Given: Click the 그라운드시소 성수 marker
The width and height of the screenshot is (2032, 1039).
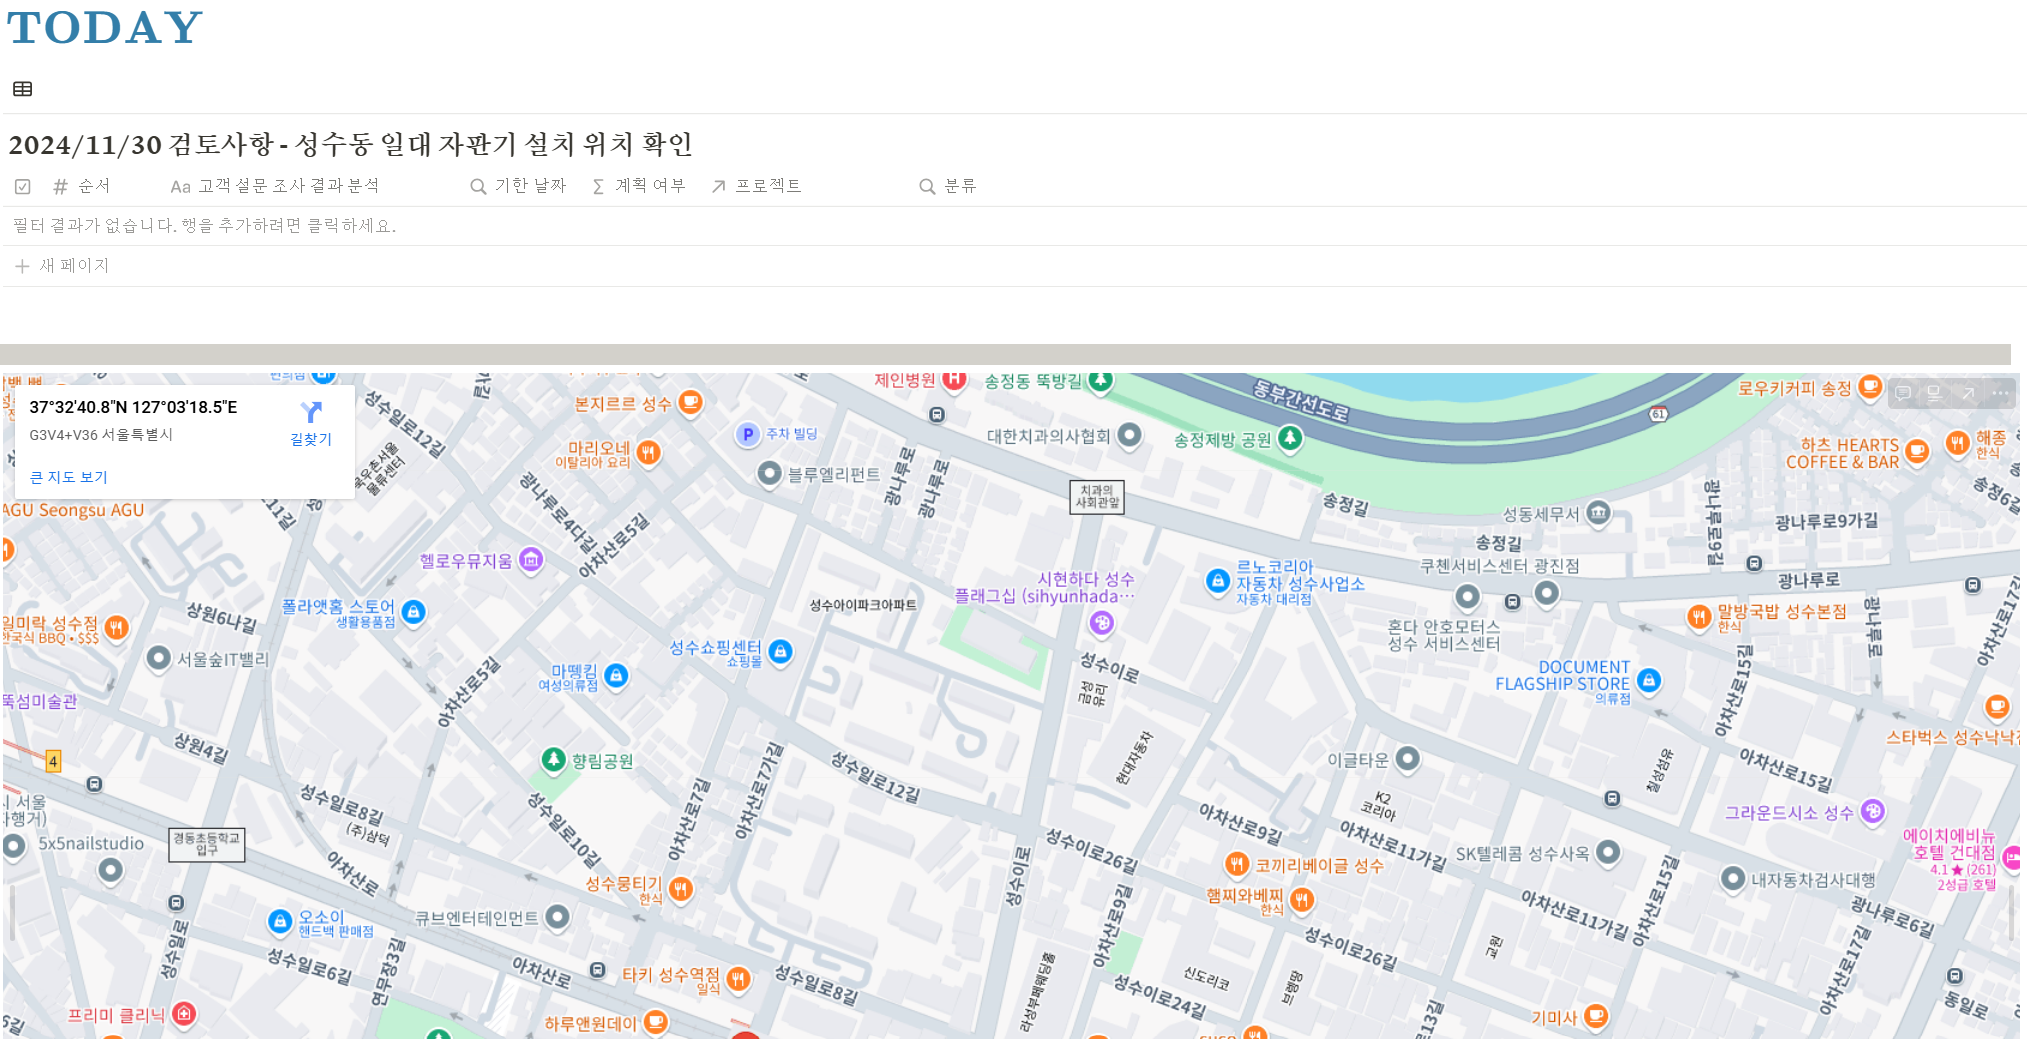Looking at the screenshot, I should coord(1873,811).
